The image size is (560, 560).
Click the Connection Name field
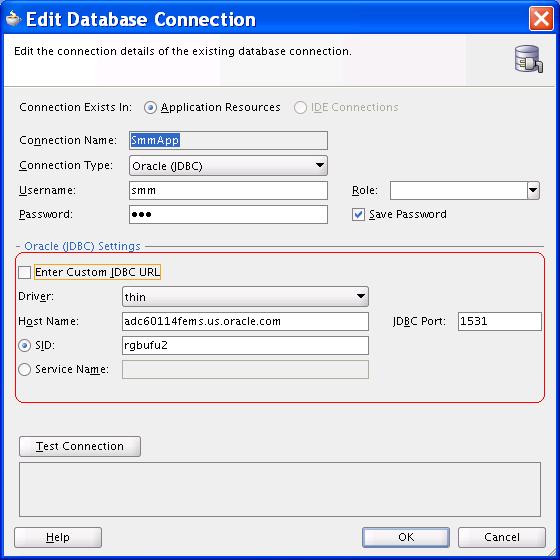pyautogui.click(x=228, y=140)
